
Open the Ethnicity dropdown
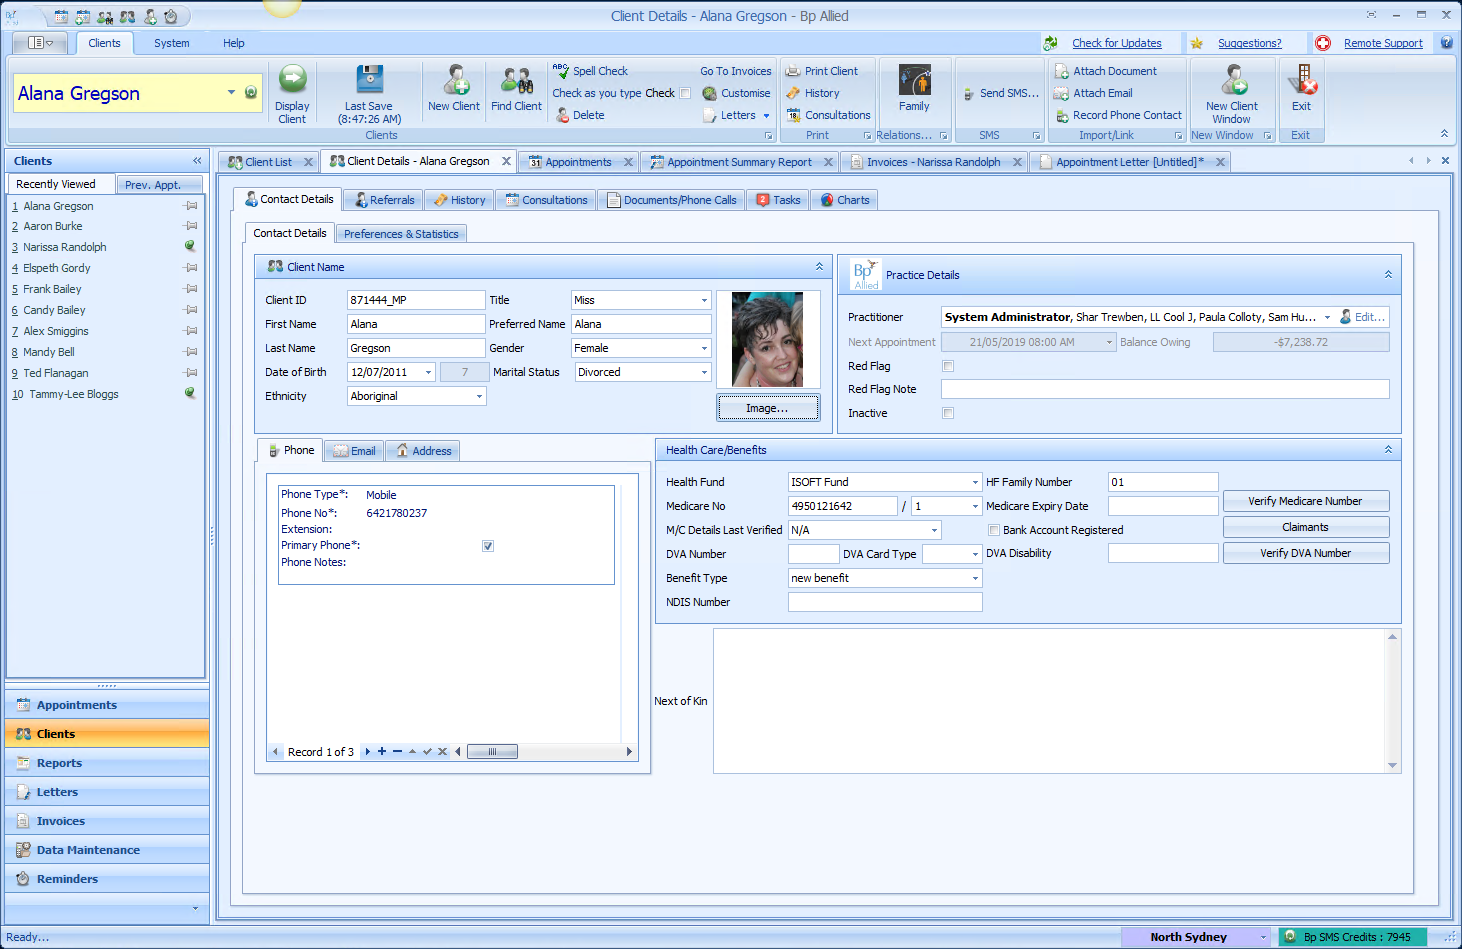479,396
